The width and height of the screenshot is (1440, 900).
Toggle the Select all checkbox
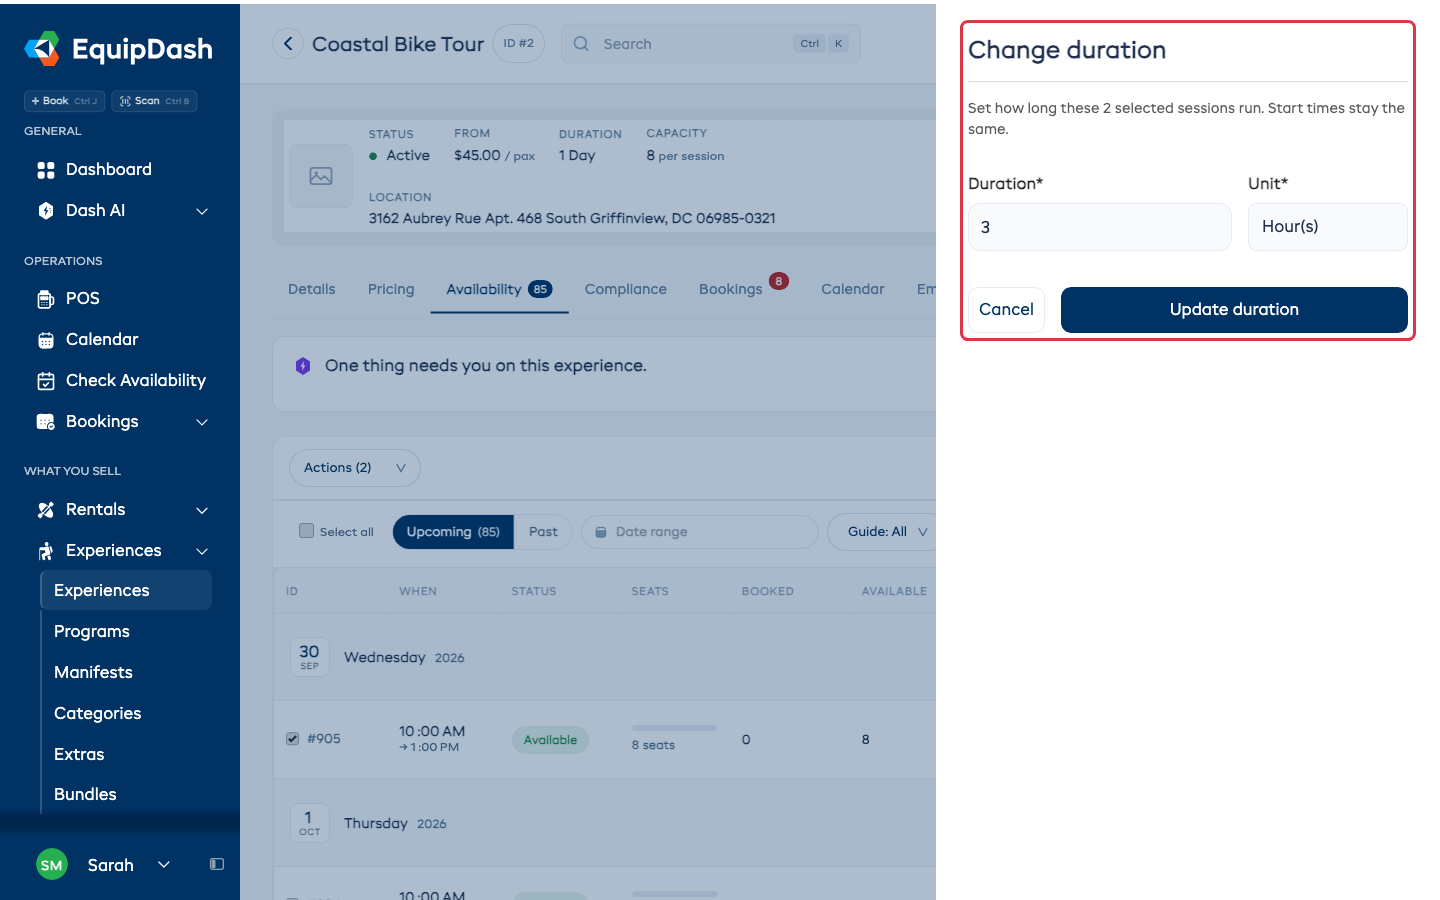307,531
